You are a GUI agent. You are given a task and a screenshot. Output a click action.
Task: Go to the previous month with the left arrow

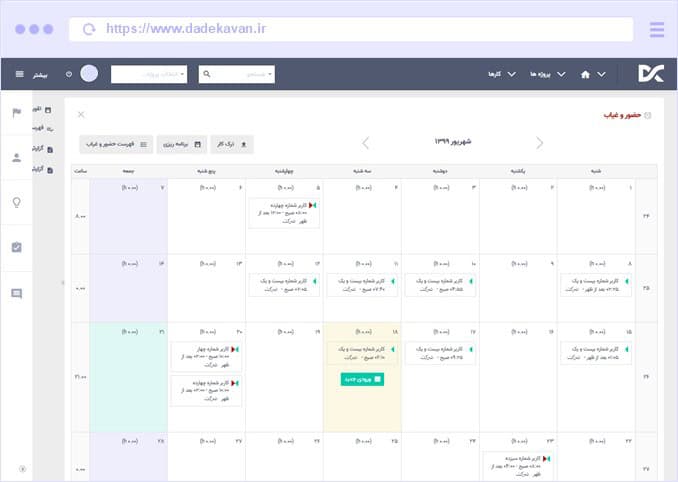click(x=365, y=143)
